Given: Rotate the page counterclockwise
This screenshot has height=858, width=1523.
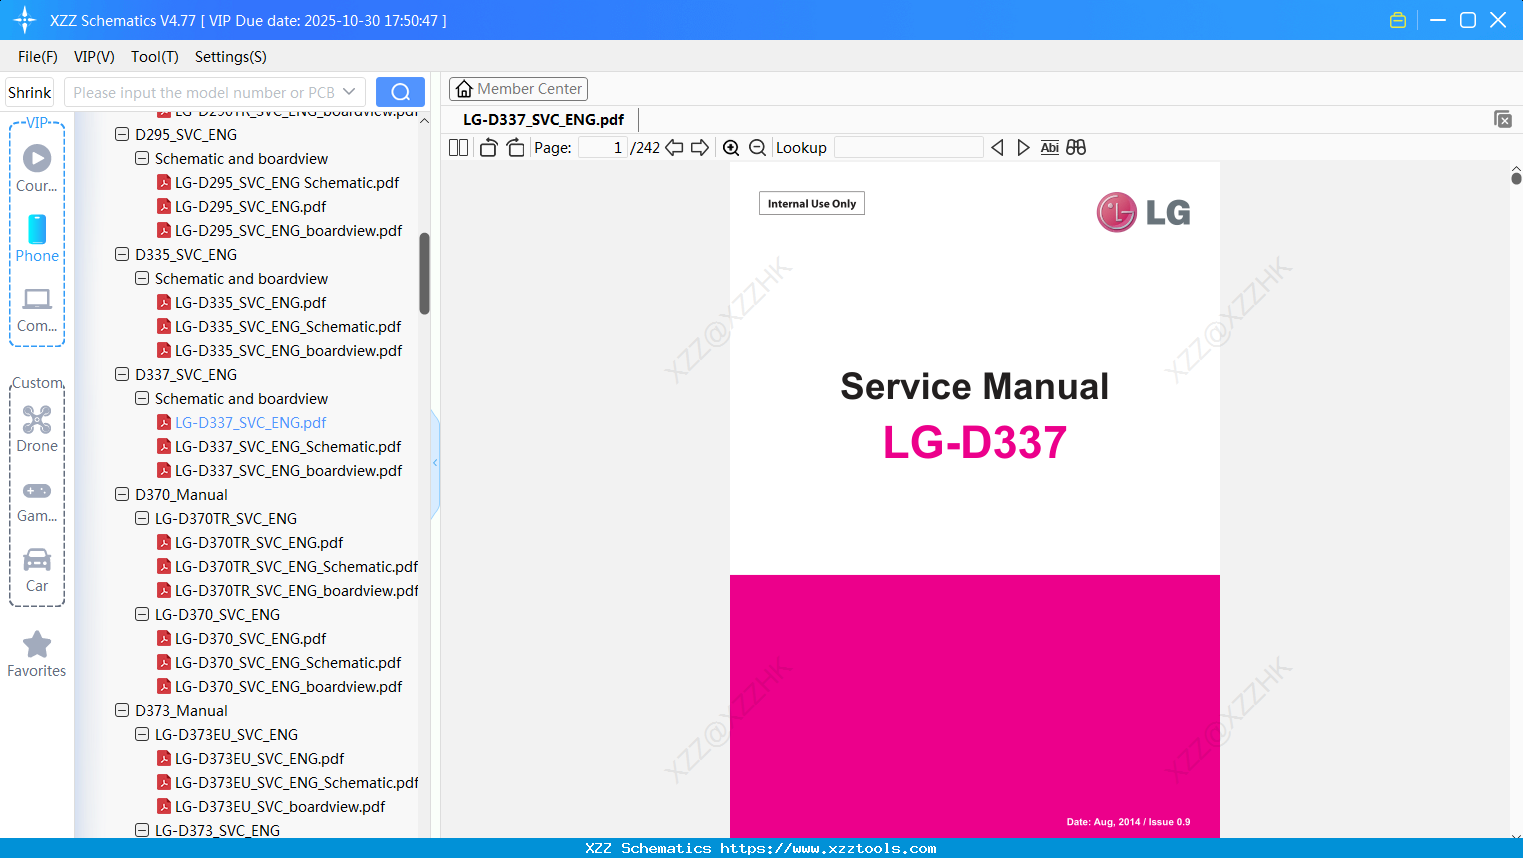Looking at the screenshot, I should coord(488,147).
